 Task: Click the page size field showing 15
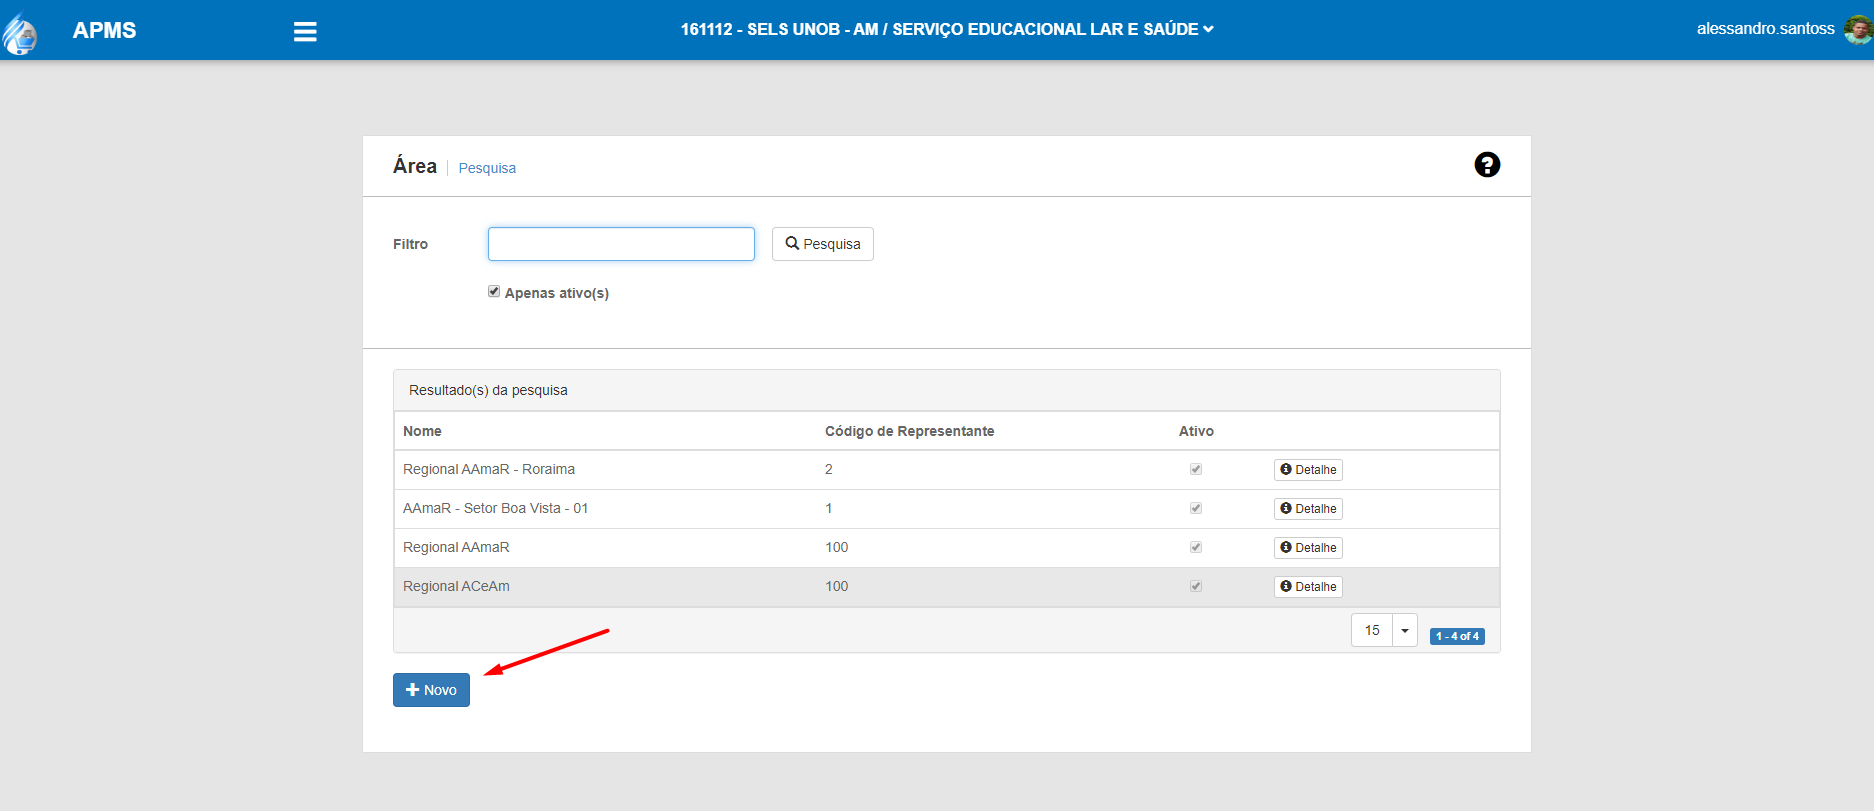coord(1372,630)
